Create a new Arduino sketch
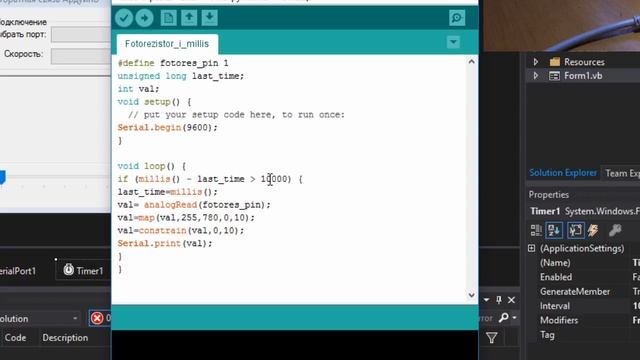This screenshot has width=640, height=360. pos(168,18)
